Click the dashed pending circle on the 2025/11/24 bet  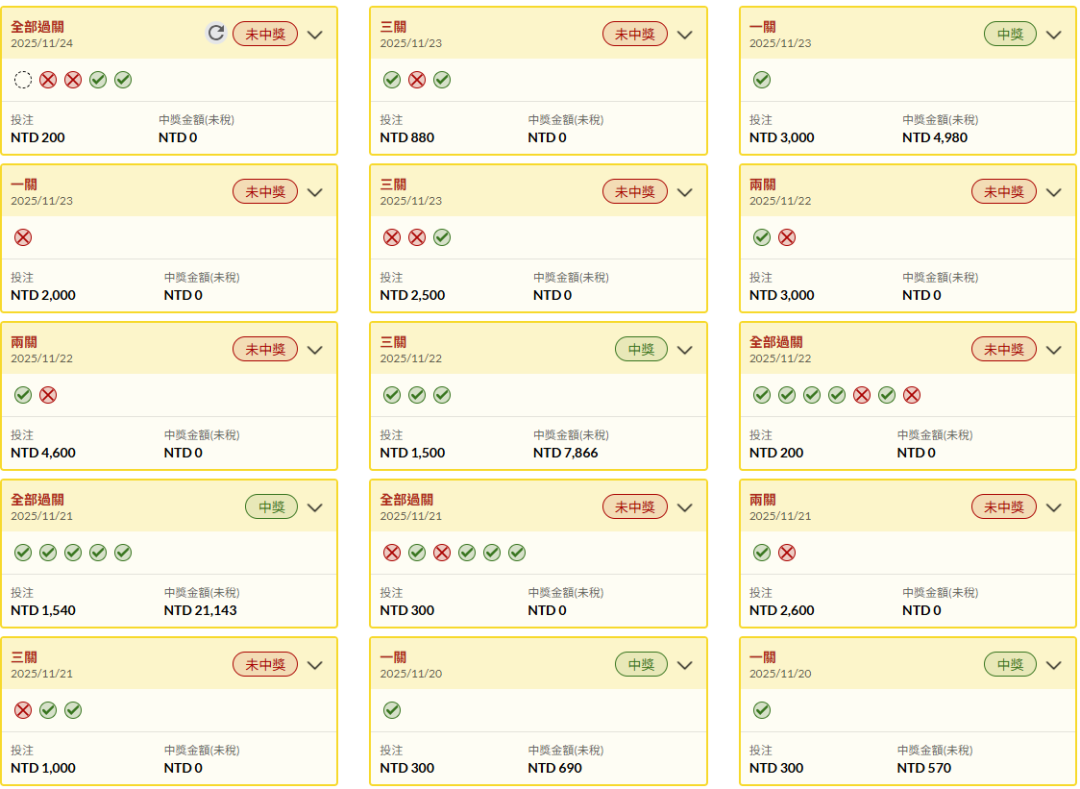23,80
